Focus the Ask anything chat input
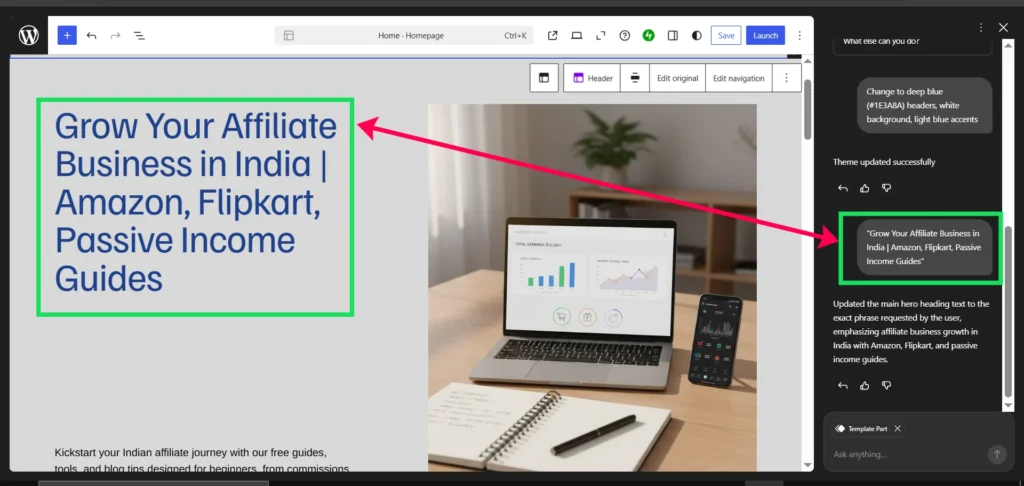The height and width of the screenshot is (486, 1024). pyautogui.click(x=905, y=454)
